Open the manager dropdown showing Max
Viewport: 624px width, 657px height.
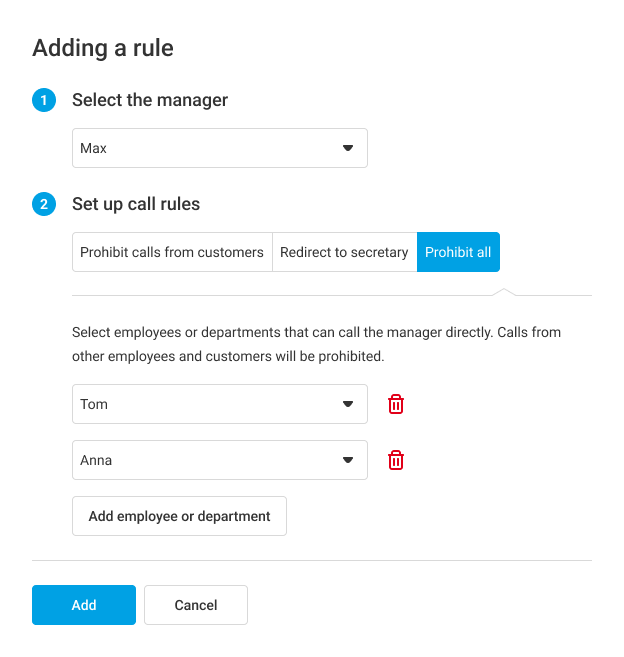coord(210,148)
